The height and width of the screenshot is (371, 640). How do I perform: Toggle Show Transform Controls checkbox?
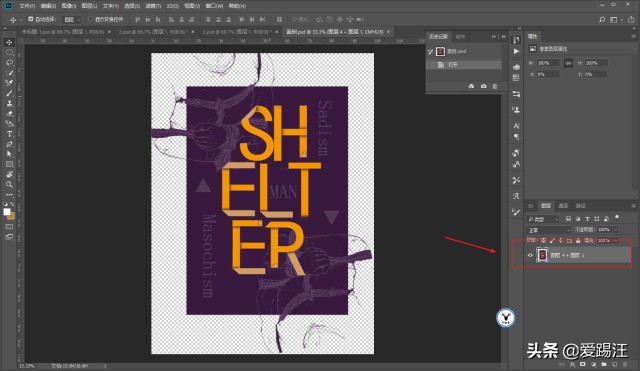point(90,19)
